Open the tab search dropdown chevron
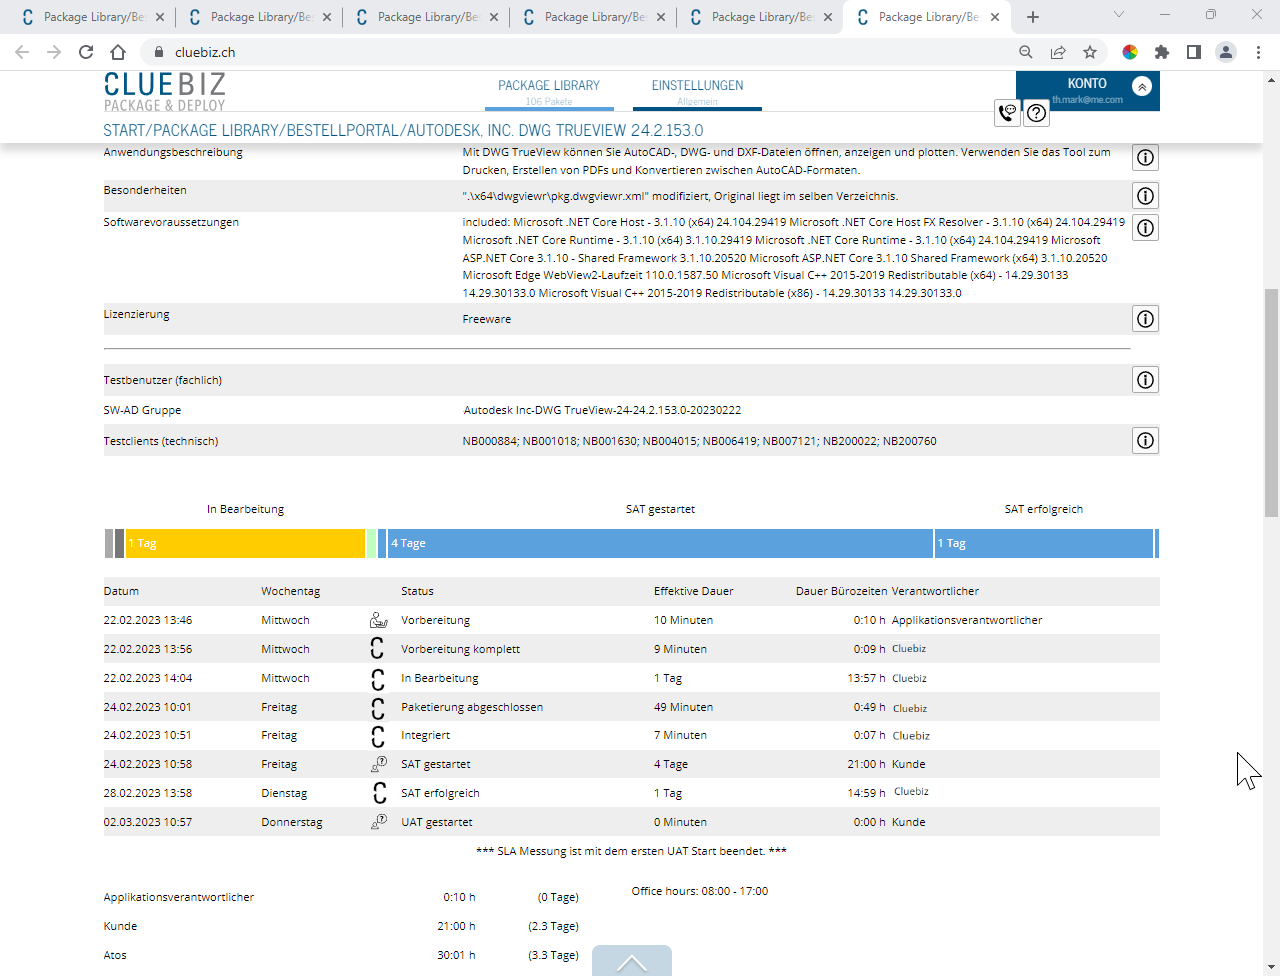 click(1119, 15)
